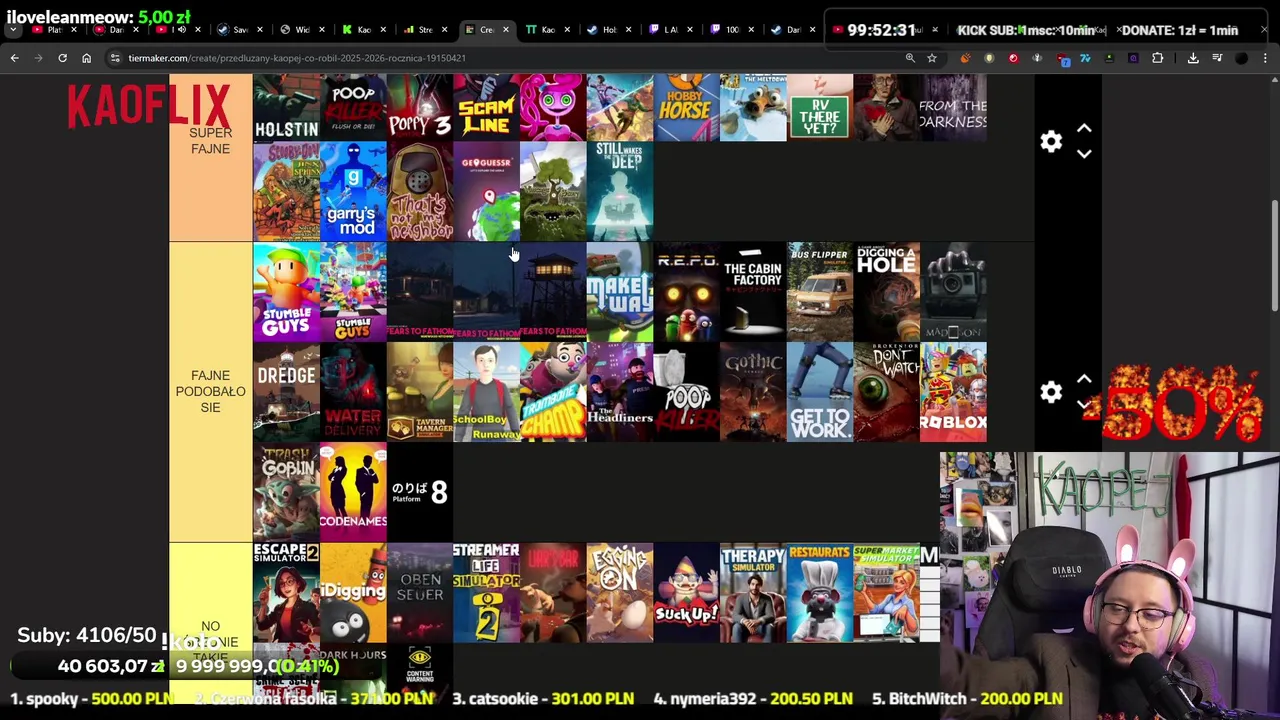The width and height of the screenshot is (1280, 720).
Task: Select the Dredge tile
Action: point(286,391)
